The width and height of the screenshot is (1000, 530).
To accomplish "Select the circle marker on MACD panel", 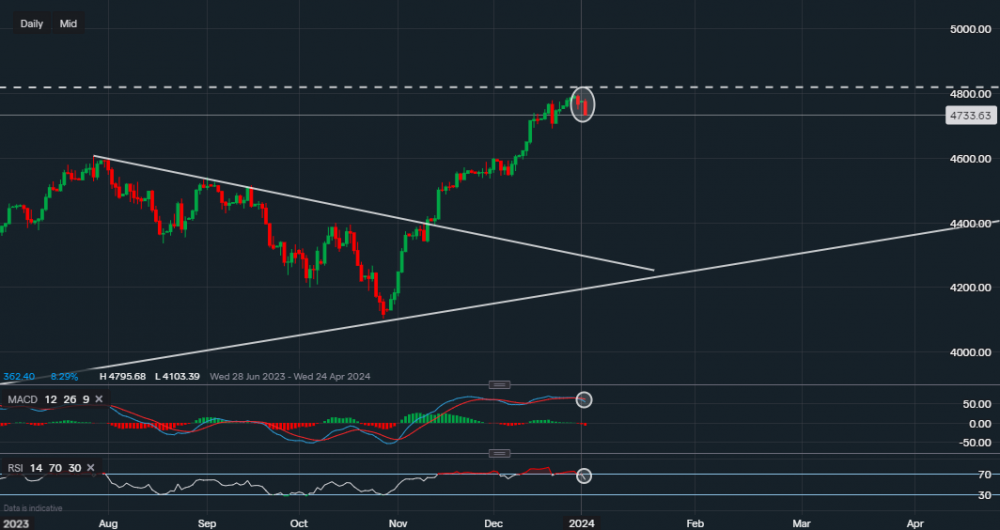I will pyautogui.click(x=585, y=400).
